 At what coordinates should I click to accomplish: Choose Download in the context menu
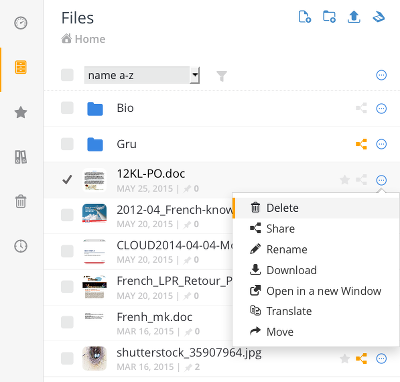pos(316,270)
